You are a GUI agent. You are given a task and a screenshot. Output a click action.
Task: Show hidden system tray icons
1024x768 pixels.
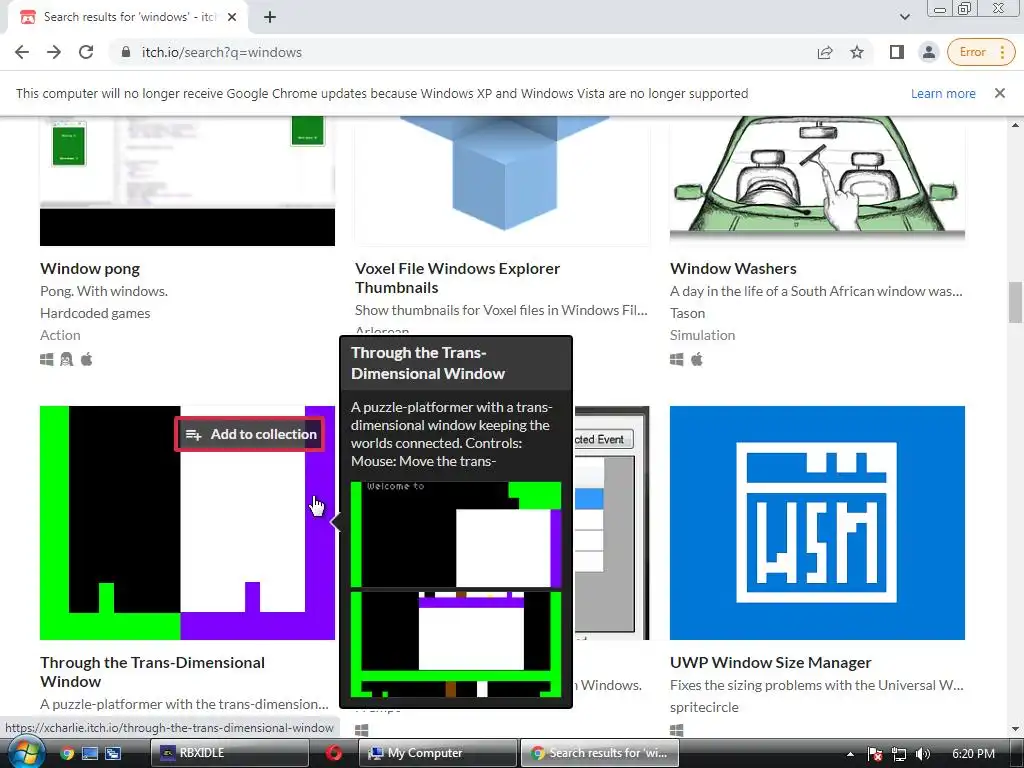coord(850,754)
